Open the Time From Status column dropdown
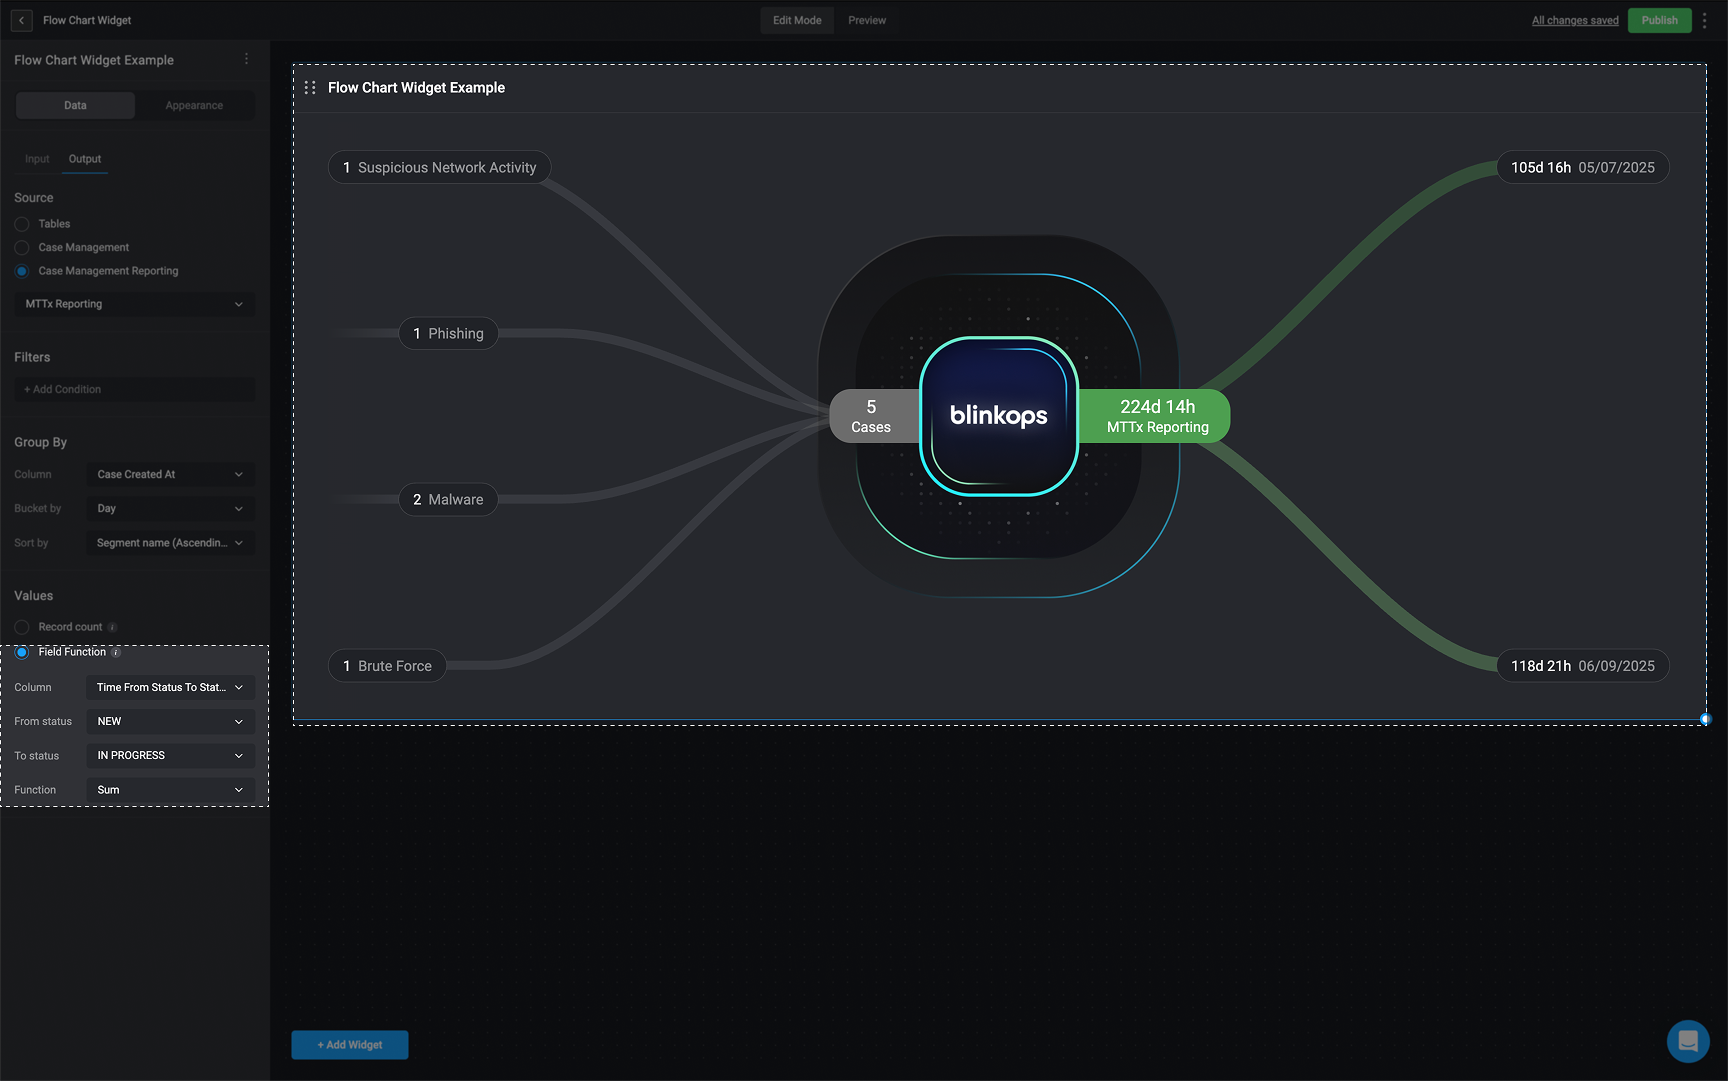1728x1081 pixels. tap(170, 687)
